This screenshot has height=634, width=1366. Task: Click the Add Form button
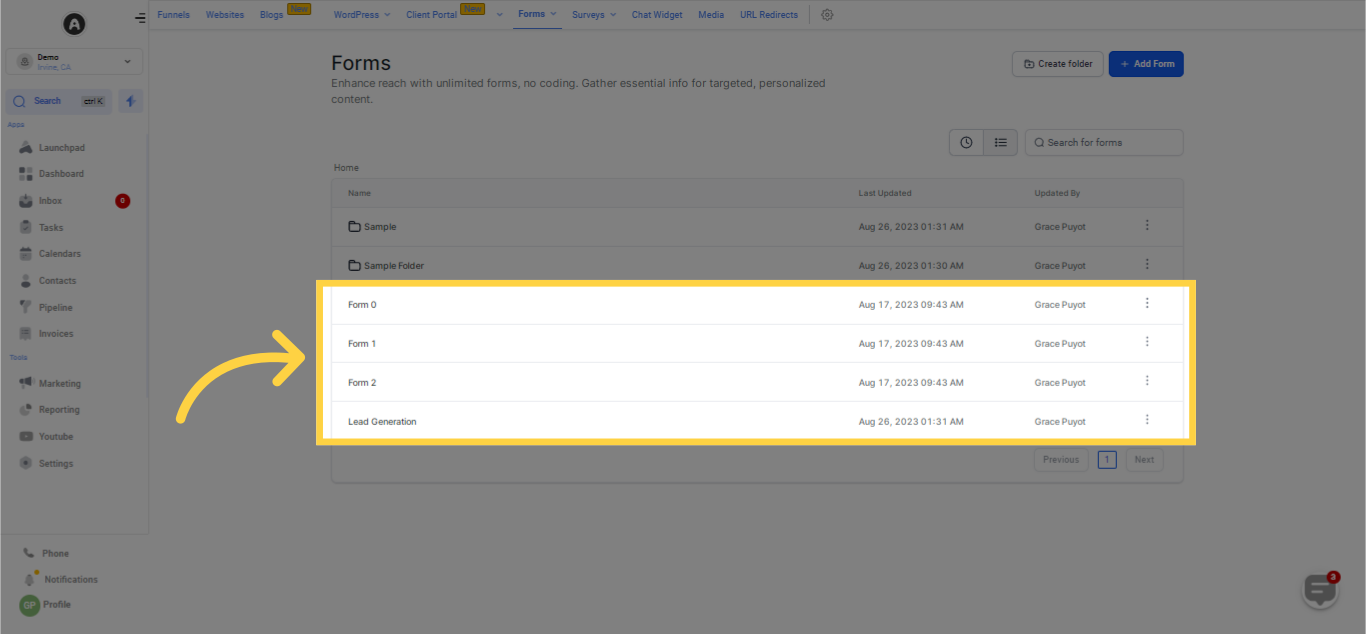(x=1146, y=64)
